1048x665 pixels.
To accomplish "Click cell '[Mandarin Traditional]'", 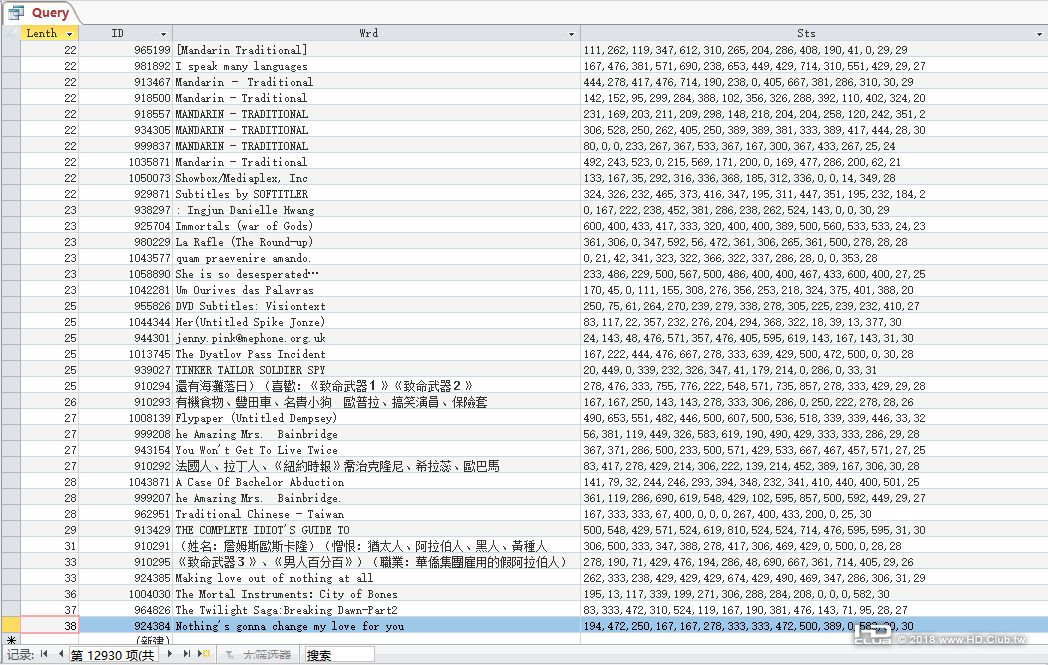I will click(376, 50).
